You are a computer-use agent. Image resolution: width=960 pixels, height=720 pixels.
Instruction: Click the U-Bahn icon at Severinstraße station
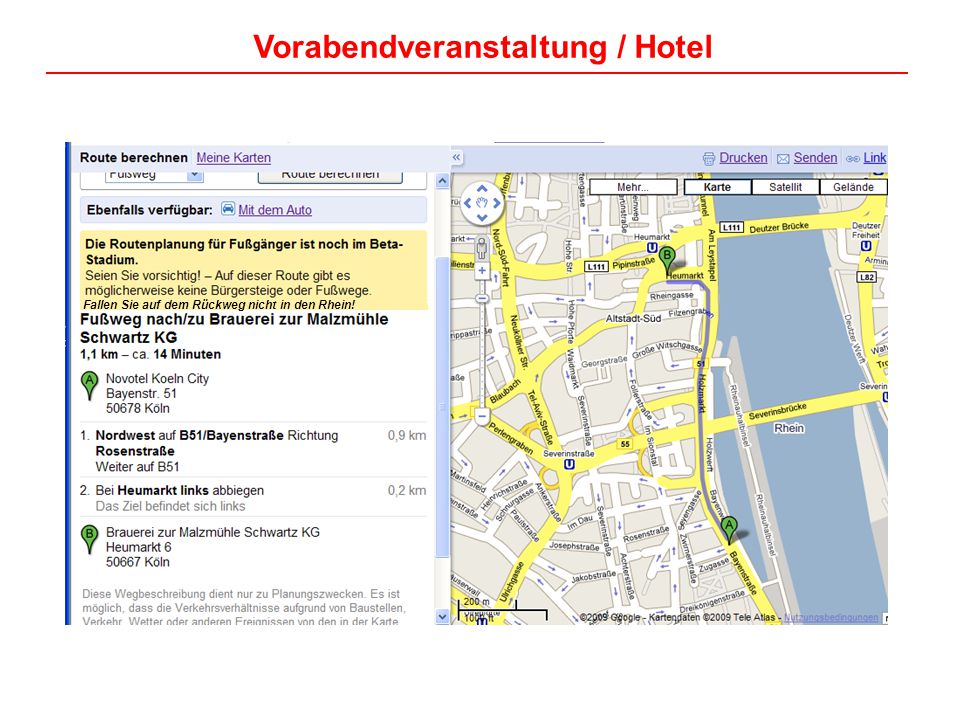(569, 465)
